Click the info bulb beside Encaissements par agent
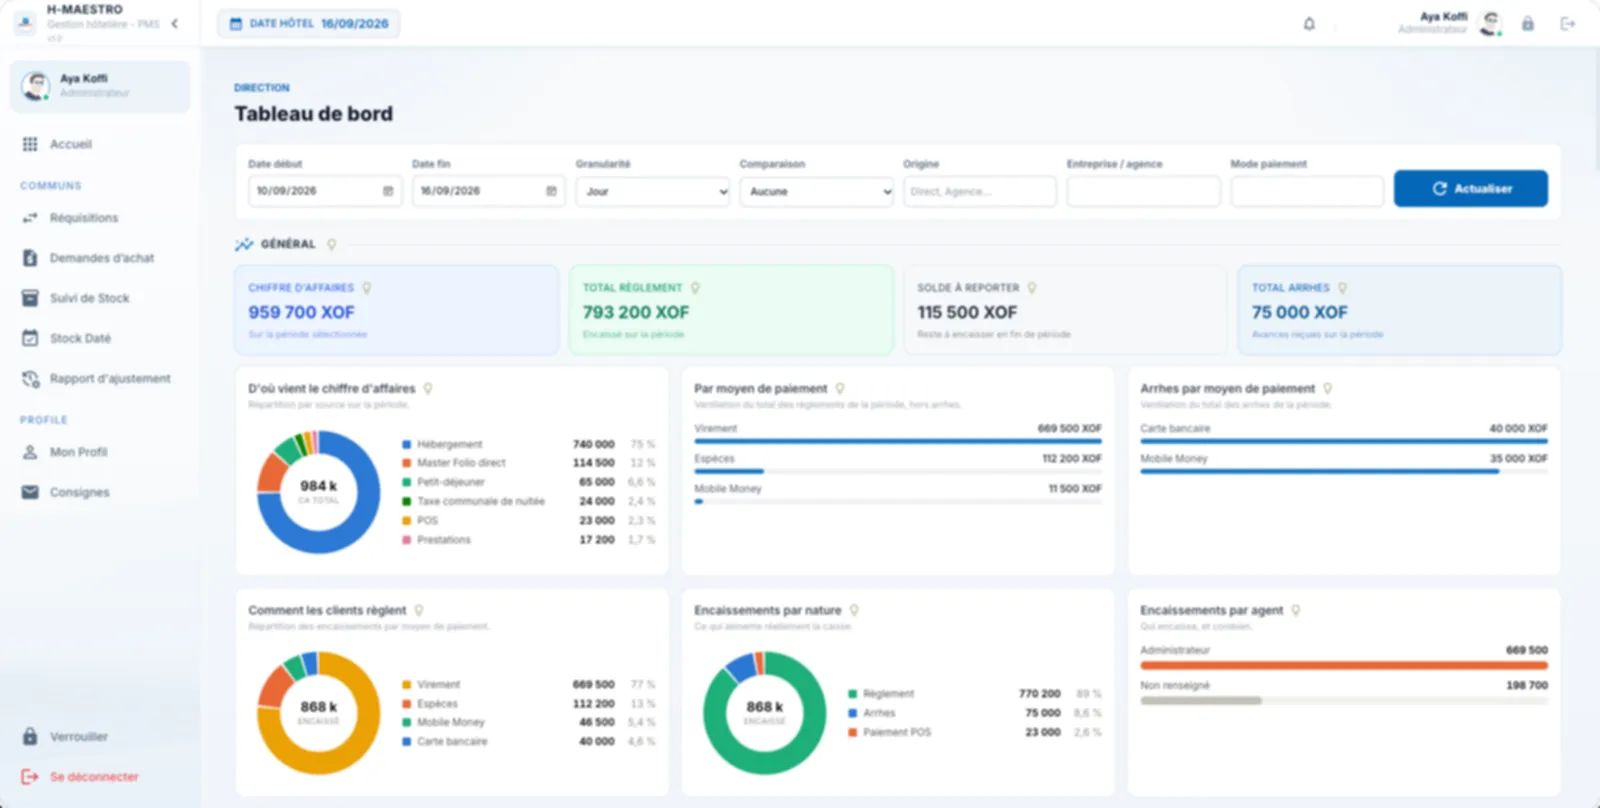This screenshot has width=1600, height=808. pos(1296,611)
